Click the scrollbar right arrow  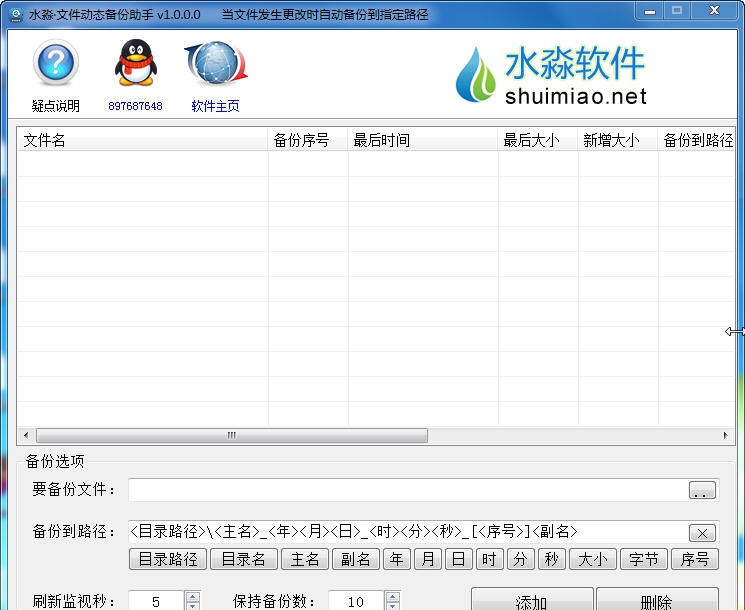pos(726,435)
